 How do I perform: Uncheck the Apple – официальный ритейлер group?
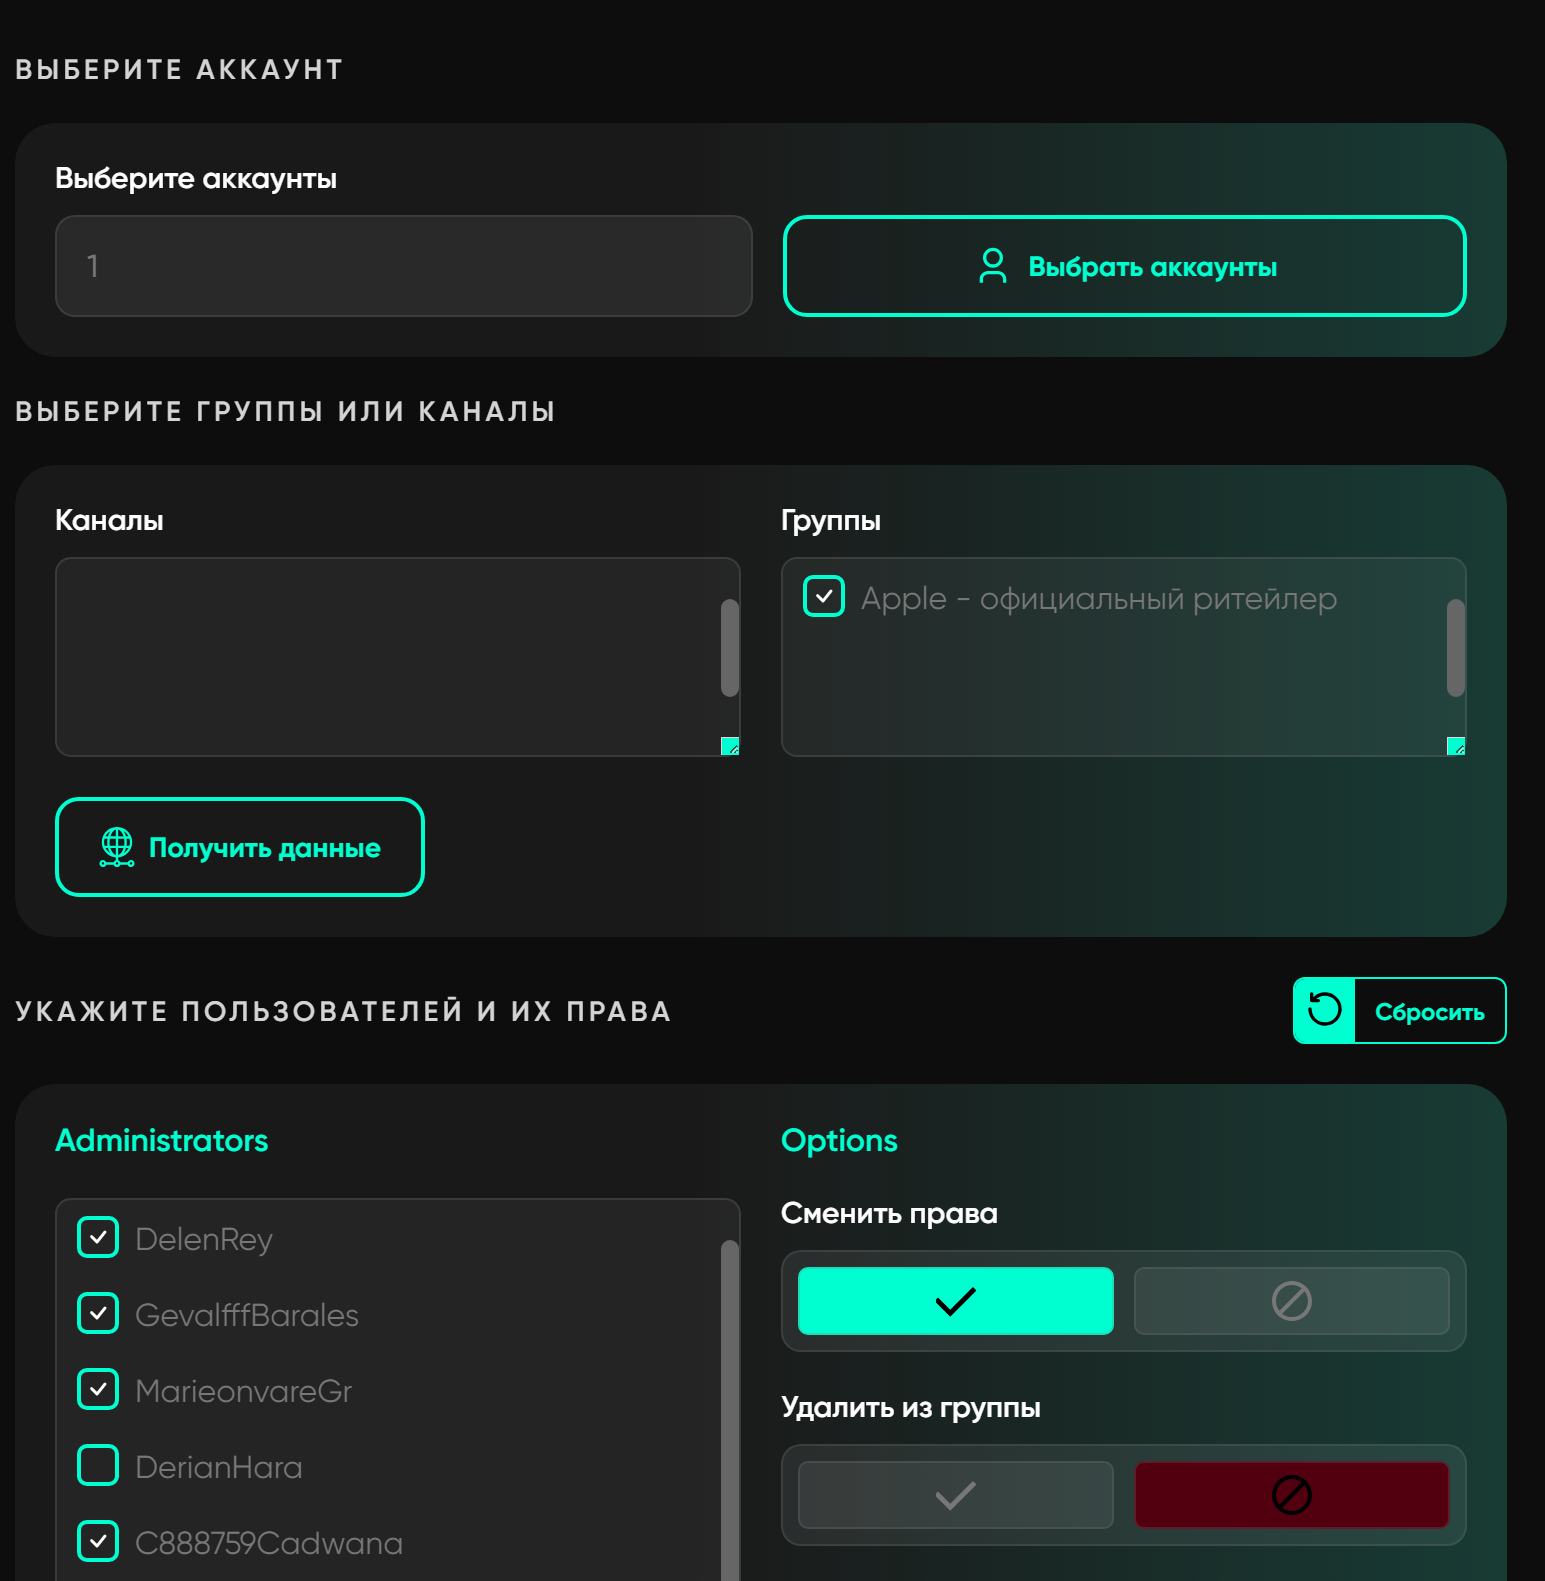click(x=824, y=597)
